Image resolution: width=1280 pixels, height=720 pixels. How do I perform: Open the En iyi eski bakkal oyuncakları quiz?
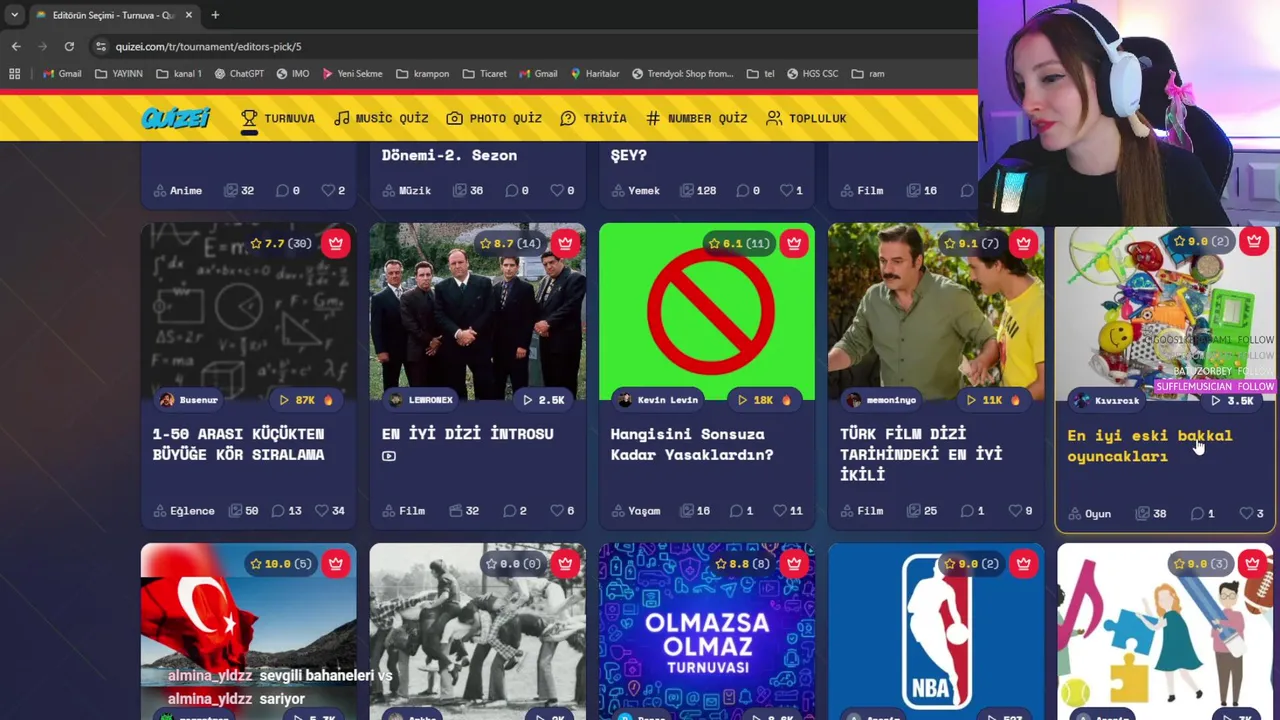click(1150, 446)
